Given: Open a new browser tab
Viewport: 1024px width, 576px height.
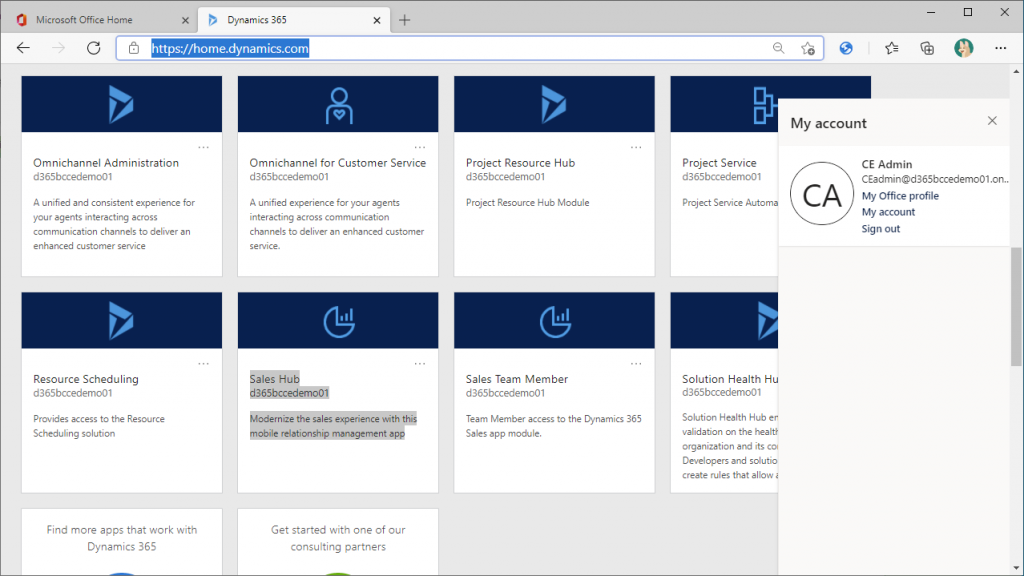Looking at the screenshot, I should click(404, 20).
